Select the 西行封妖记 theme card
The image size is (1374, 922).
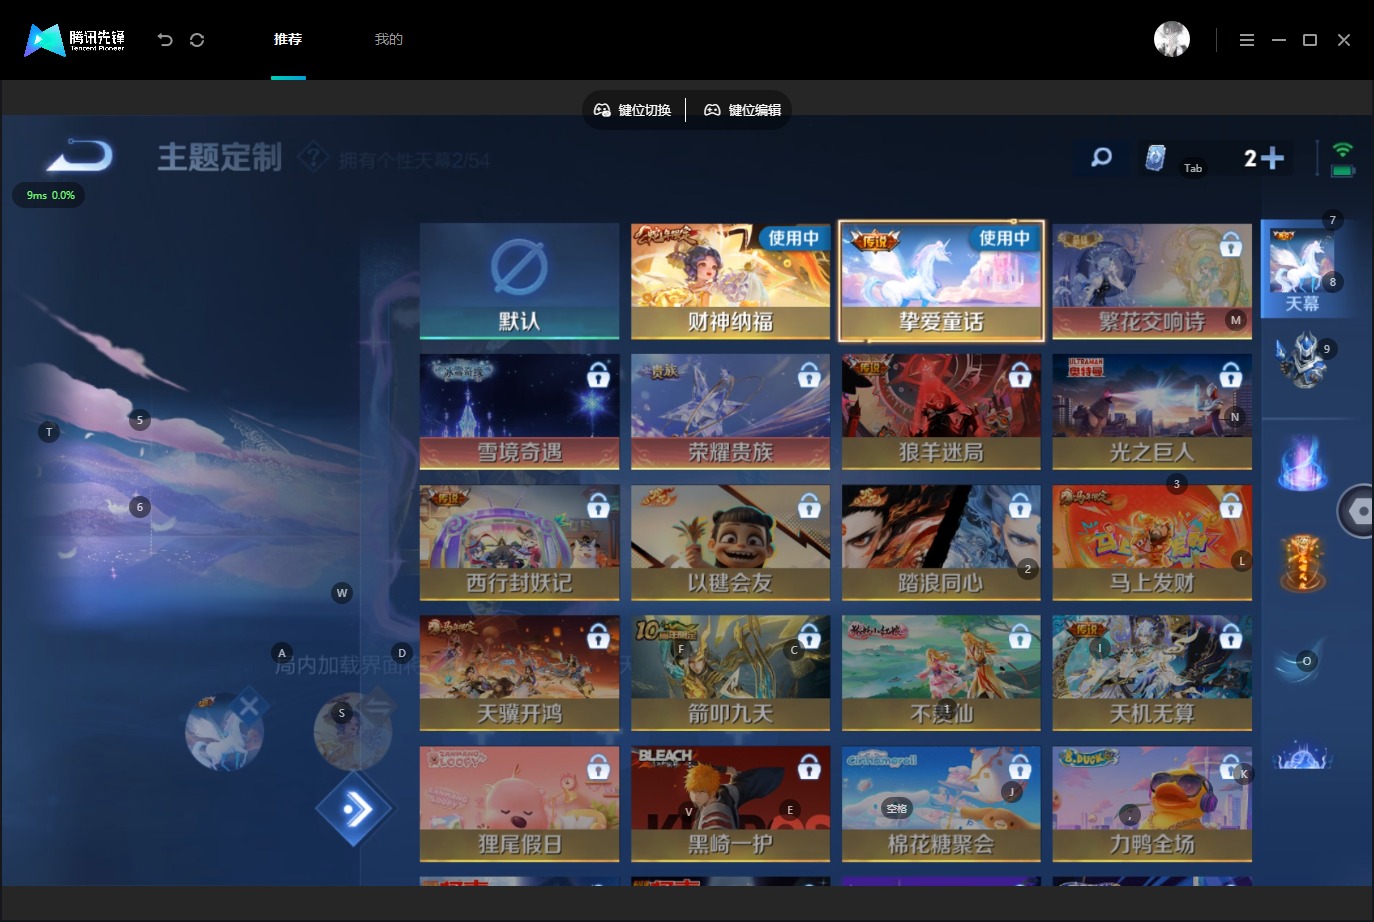(520, 542)
